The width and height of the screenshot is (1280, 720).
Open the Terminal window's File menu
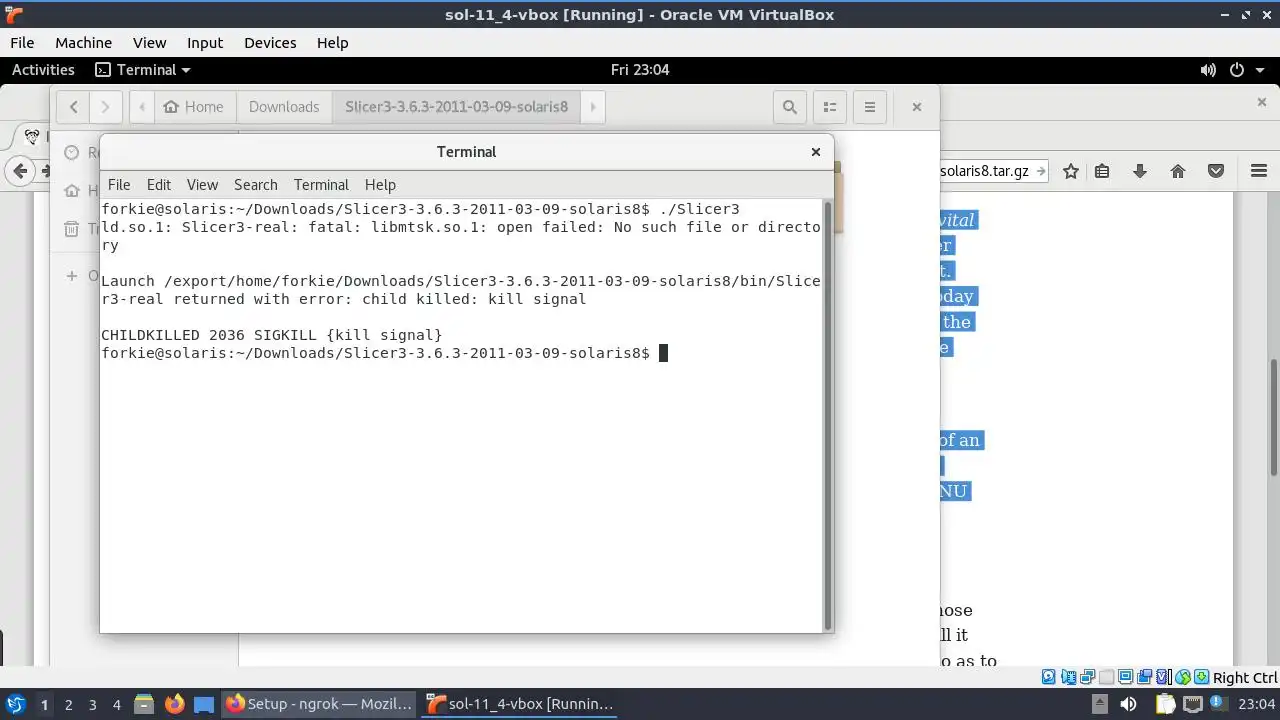(119, 185)
